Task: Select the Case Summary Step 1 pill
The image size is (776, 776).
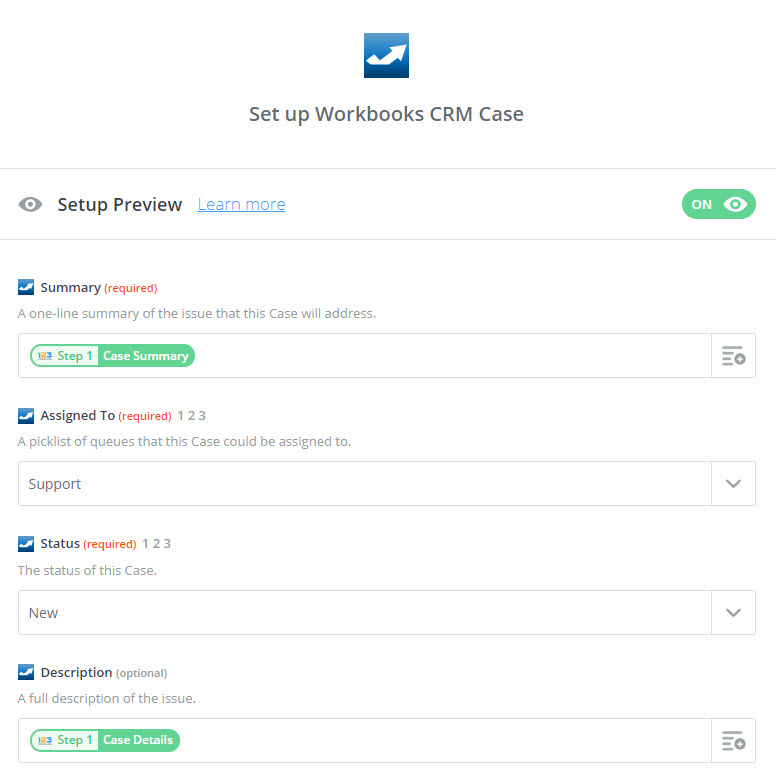Action: click(x=112, y=356)
